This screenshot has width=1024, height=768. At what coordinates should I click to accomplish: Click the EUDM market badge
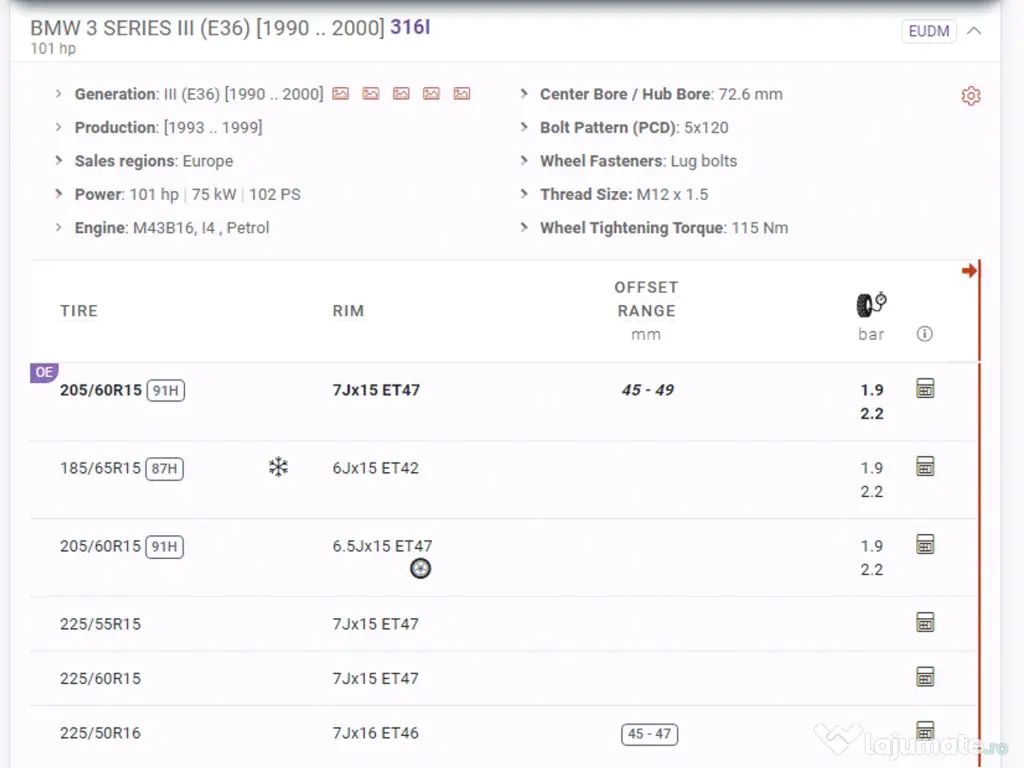click(x=929, y=31)
